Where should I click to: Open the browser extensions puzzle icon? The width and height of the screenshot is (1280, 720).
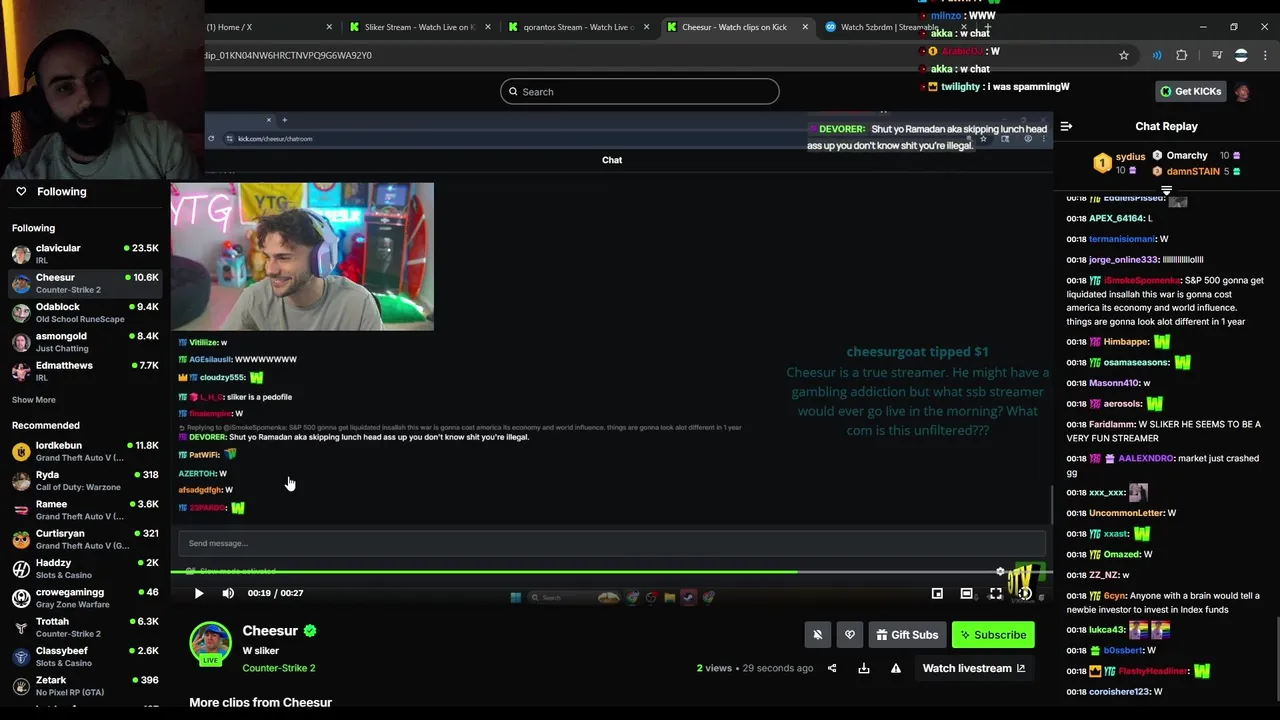click(x=1182, y=55)
